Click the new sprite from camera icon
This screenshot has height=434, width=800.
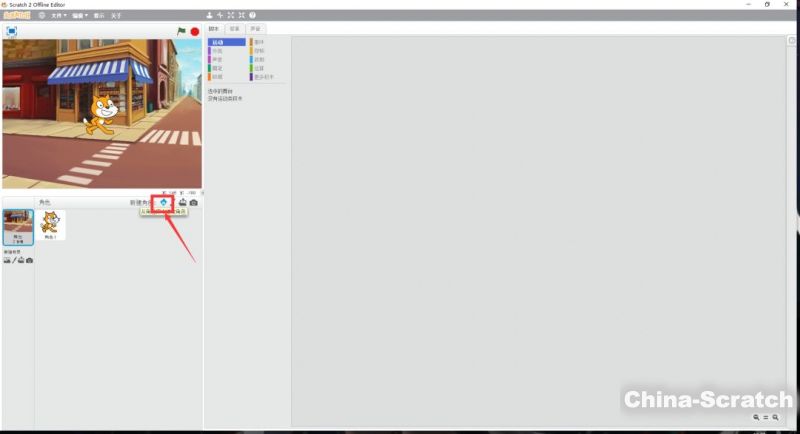(x=193, y=202)
